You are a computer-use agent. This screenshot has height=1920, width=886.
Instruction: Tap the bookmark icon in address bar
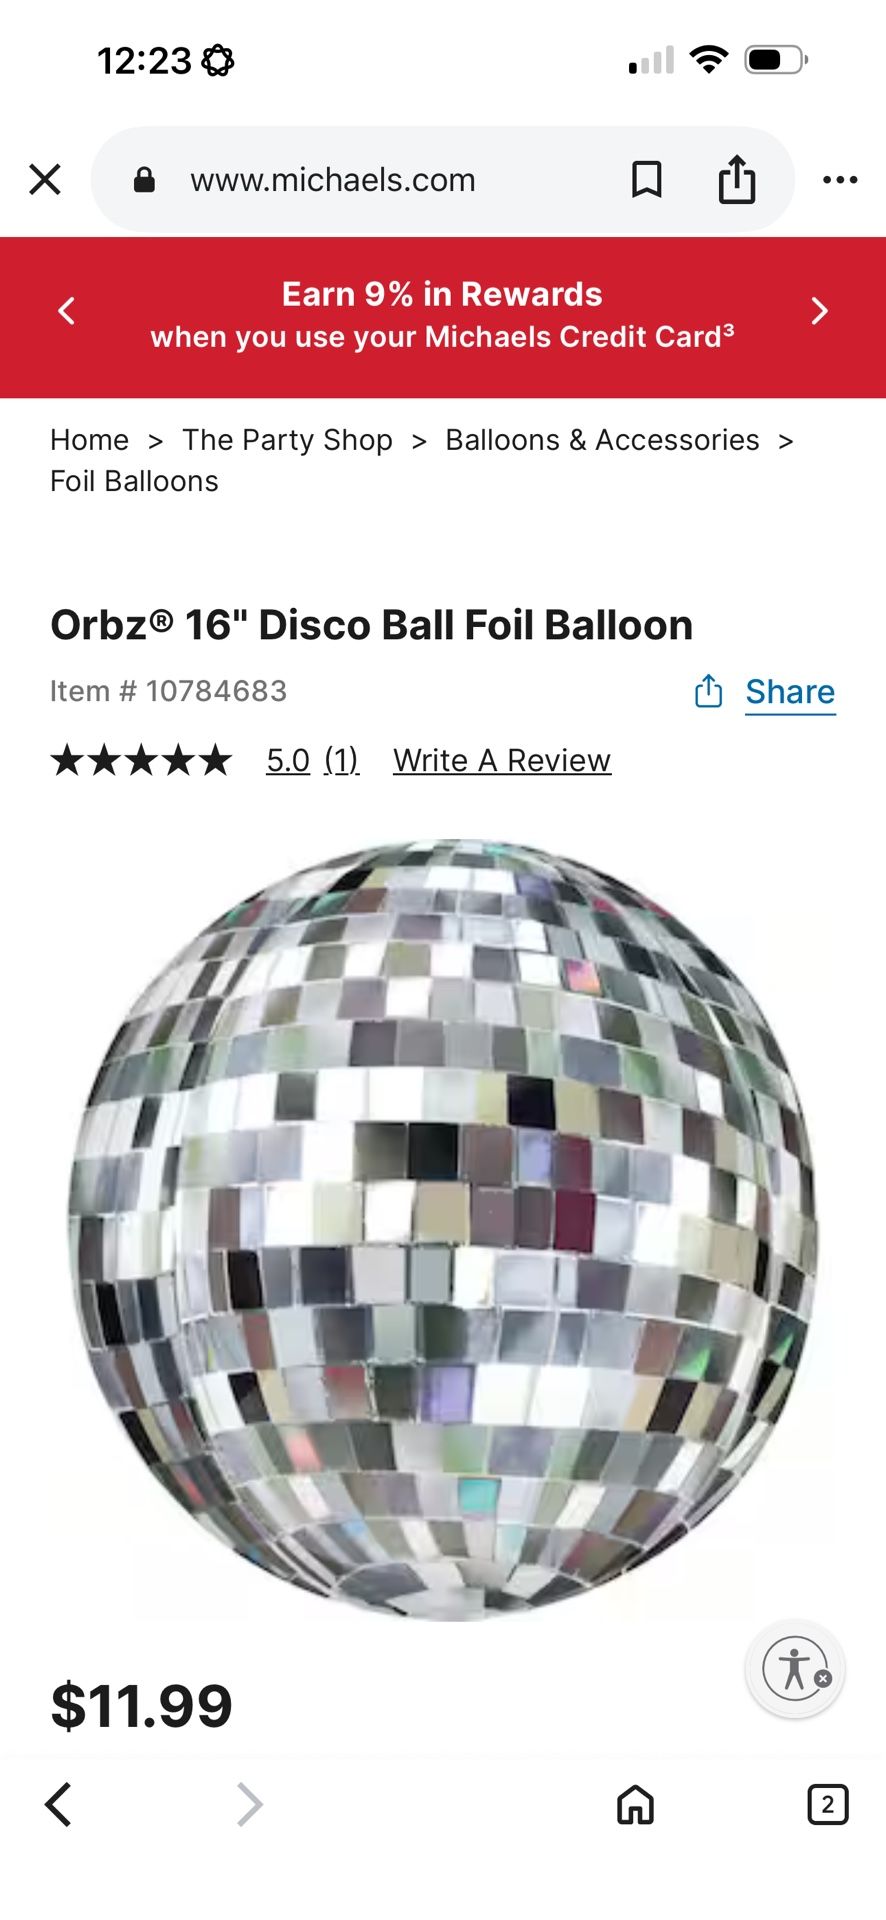[647, 180]
